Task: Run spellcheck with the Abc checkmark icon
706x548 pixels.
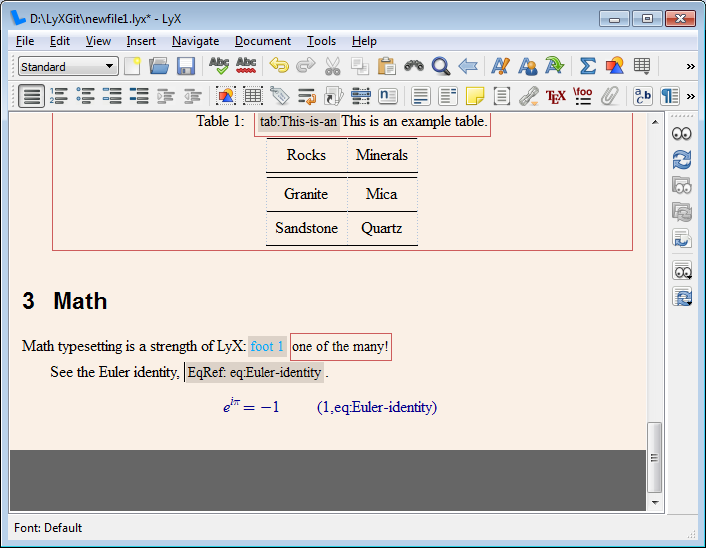Action: pyautogui.click(x=219, y=66)
